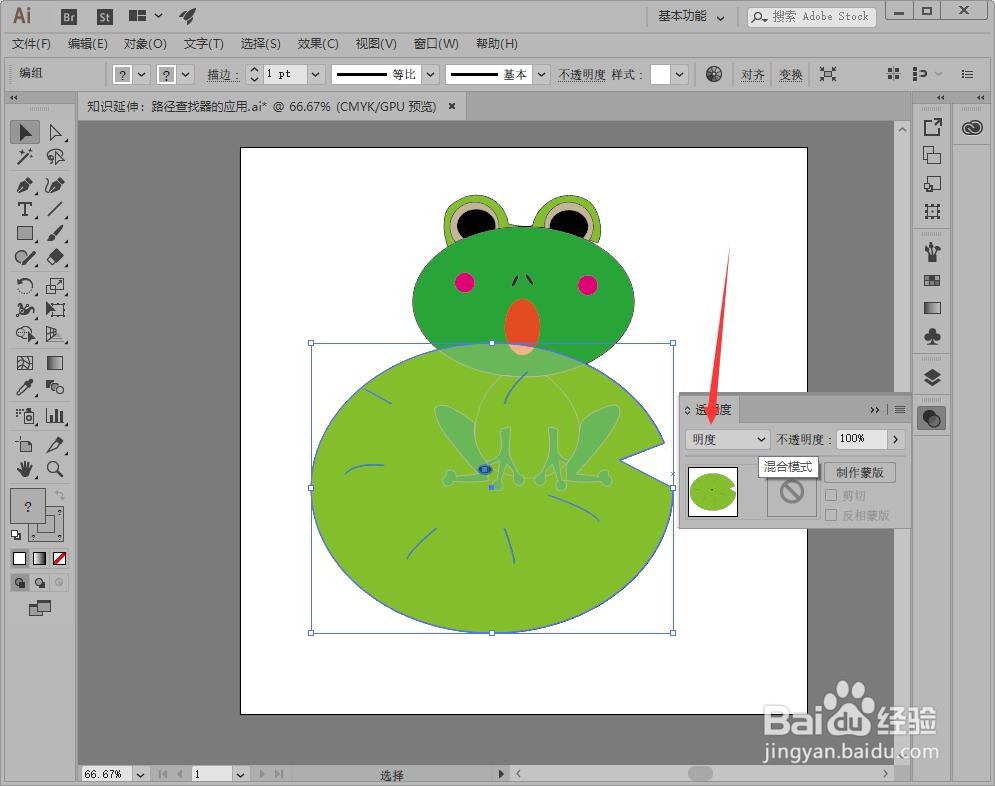Open the Symbols panel icon
The height and width of the screenshot is (786, 995).
(932, 337)
